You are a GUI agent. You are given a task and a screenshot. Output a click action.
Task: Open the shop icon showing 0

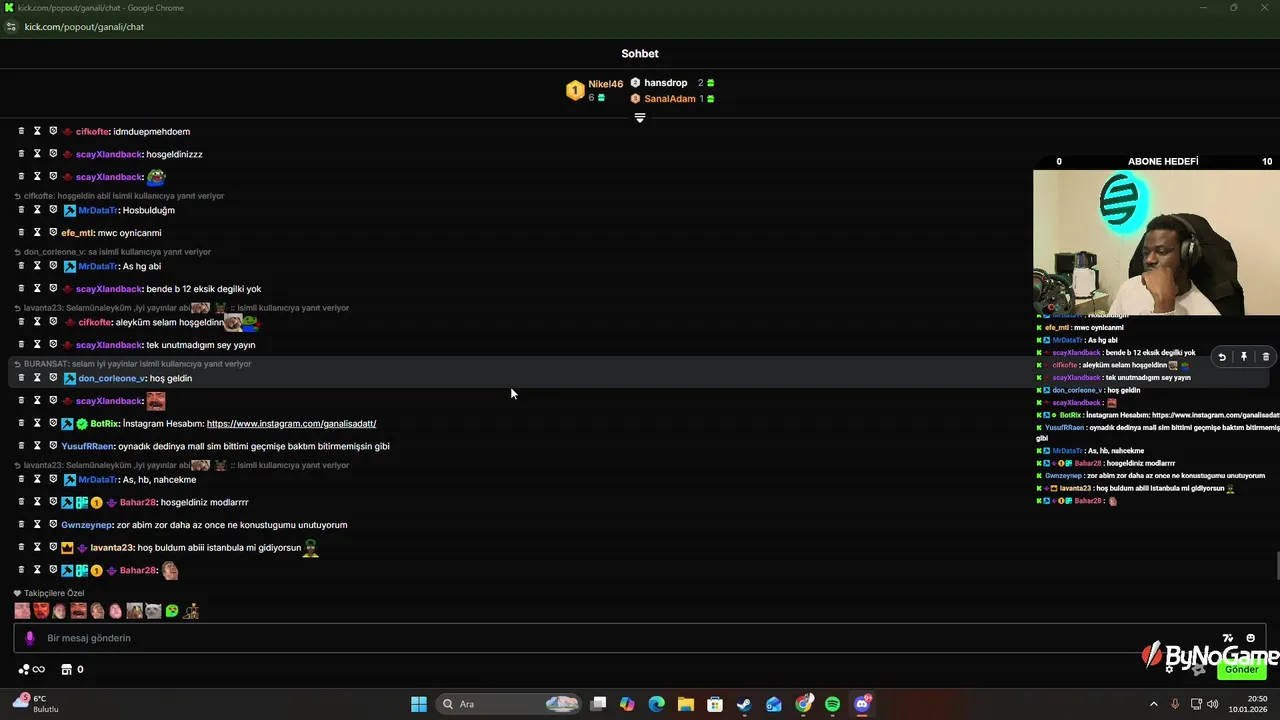point(72,669)
